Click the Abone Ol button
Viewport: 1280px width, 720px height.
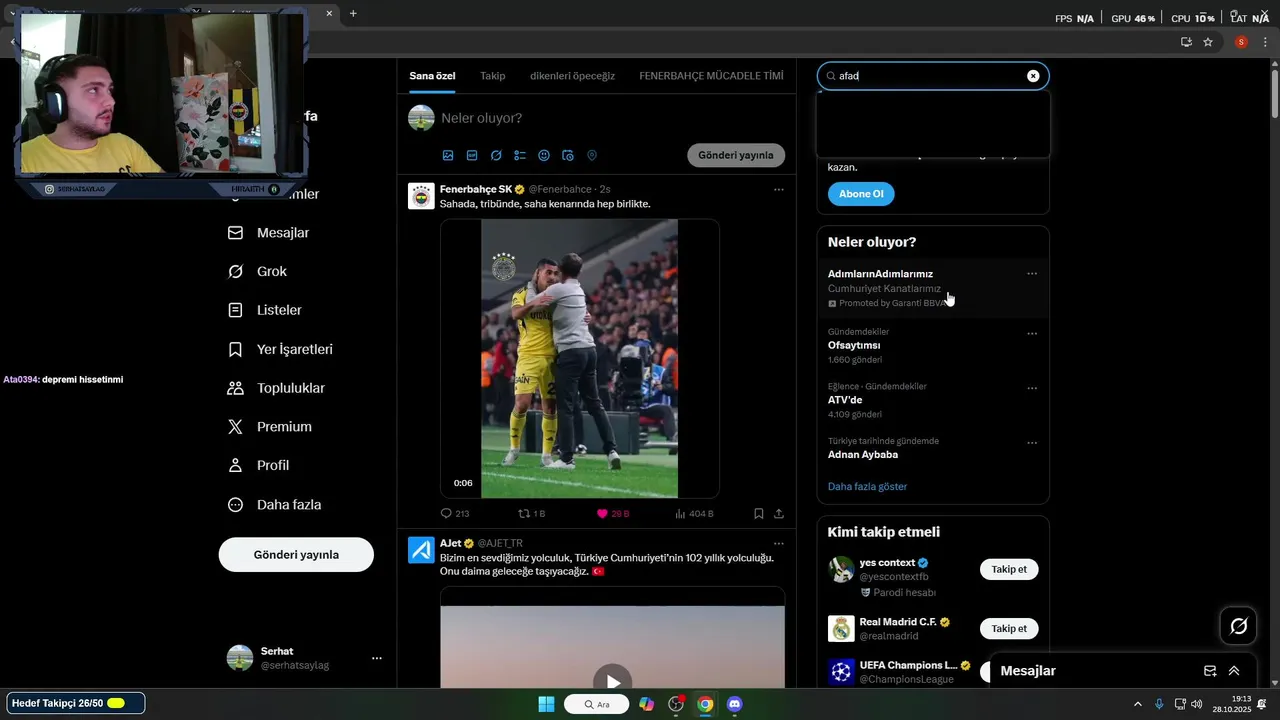click(861, 194)
